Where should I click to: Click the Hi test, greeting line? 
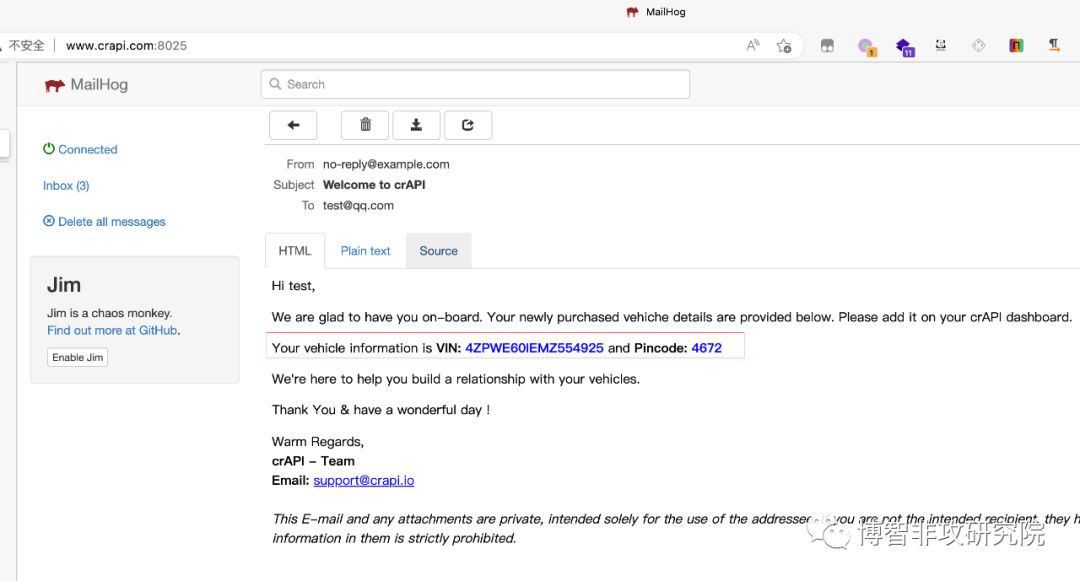click(293, 286)
